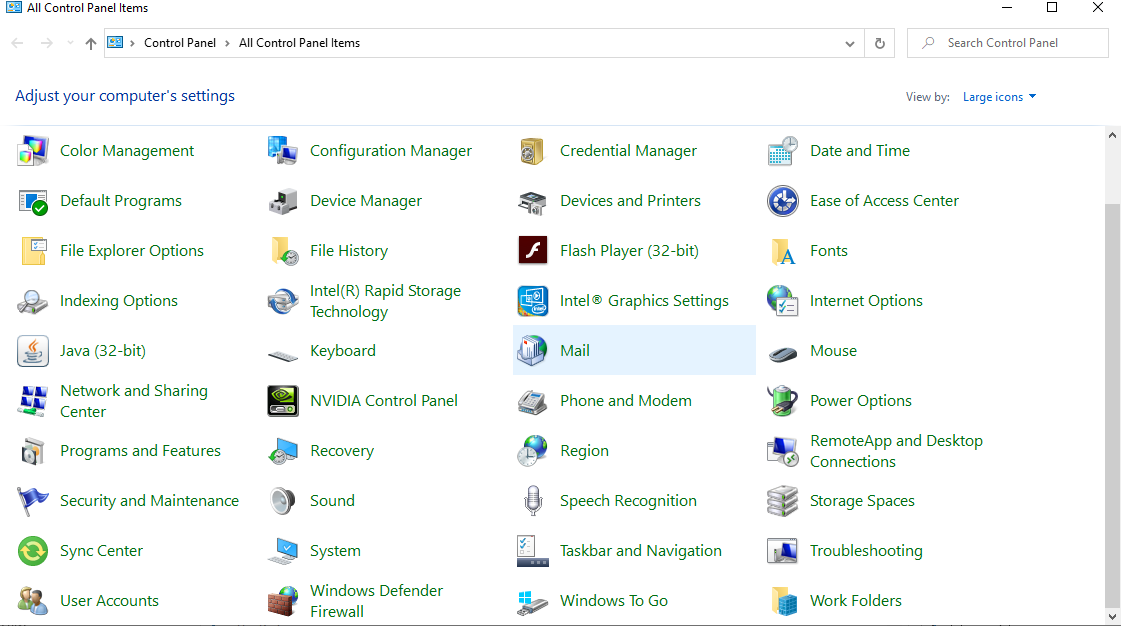1121x626 pixels.
Task: Expand the address bar history dropdown
Action: [x=849, y=43]
